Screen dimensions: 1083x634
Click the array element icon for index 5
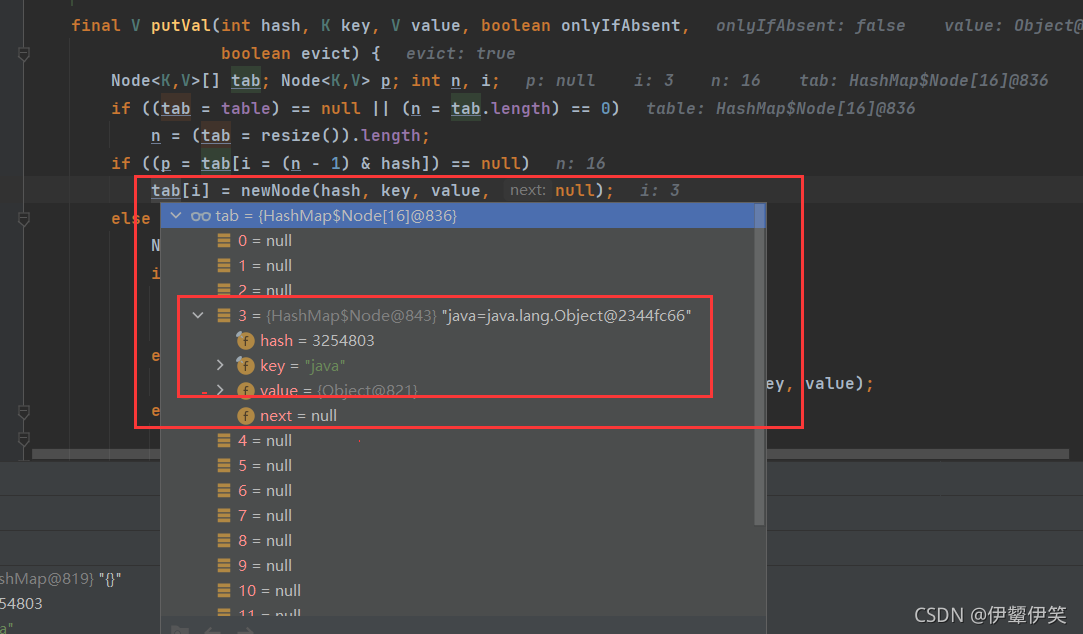pos(224,465)
